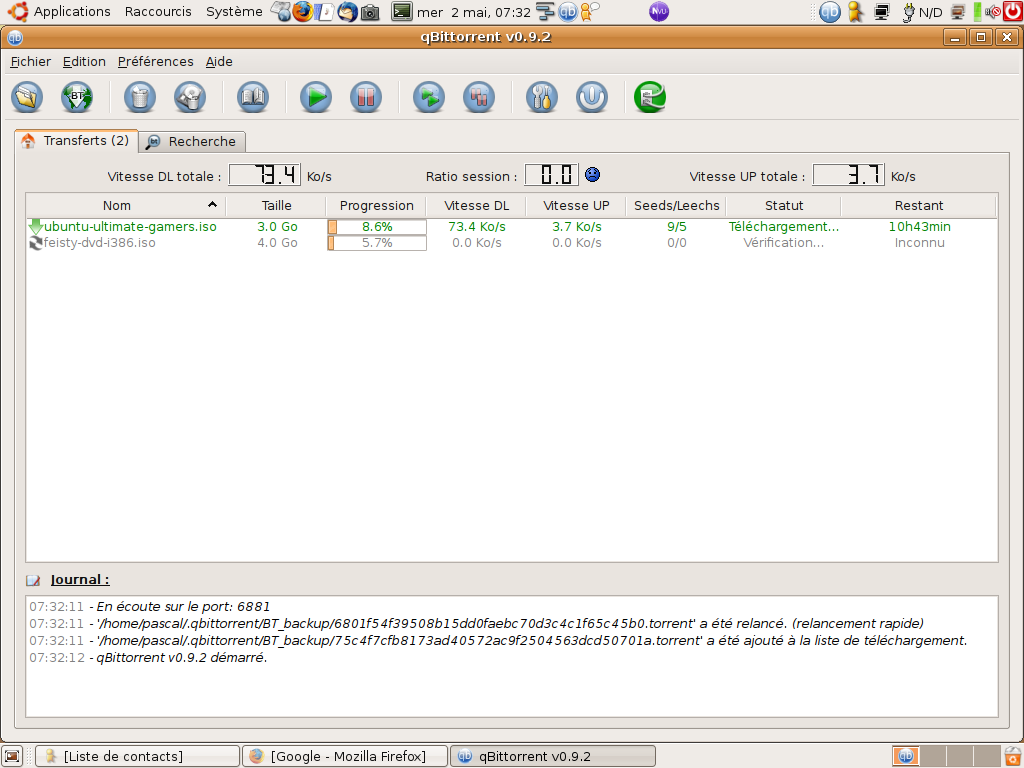Click the checking icon beside feisty-dvd-i386.iso
Viewport: 1024px width, 768px height.
(35, 243)
